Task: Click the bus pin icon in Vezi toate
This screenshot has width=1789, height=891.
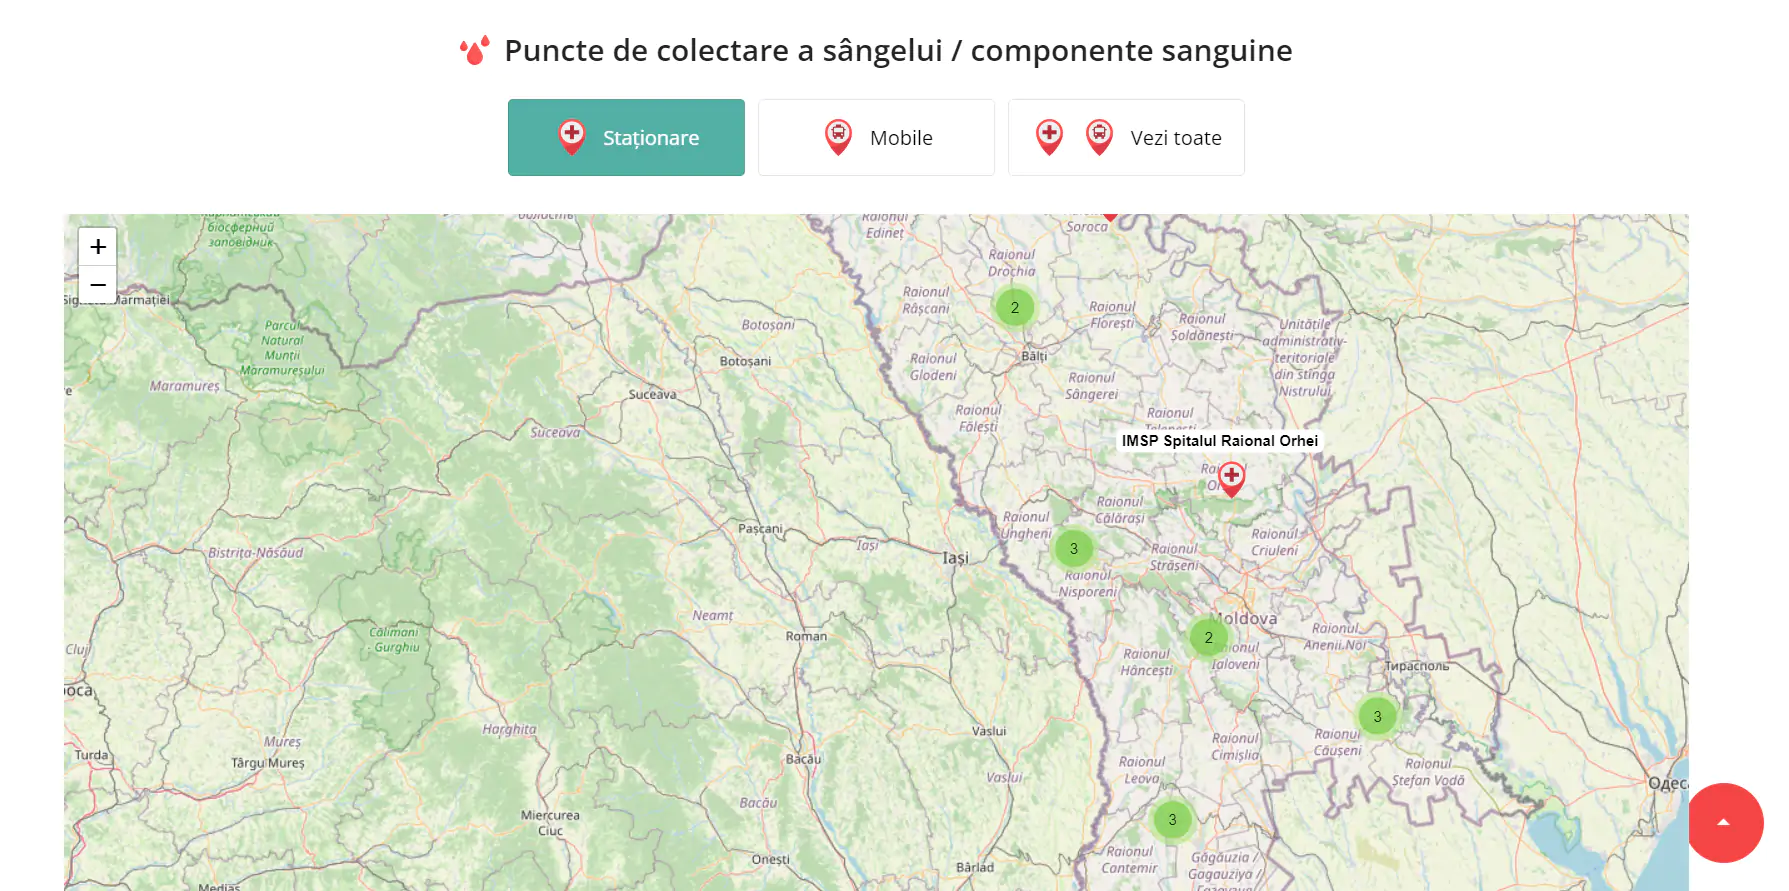Action: click(1100, 137)
